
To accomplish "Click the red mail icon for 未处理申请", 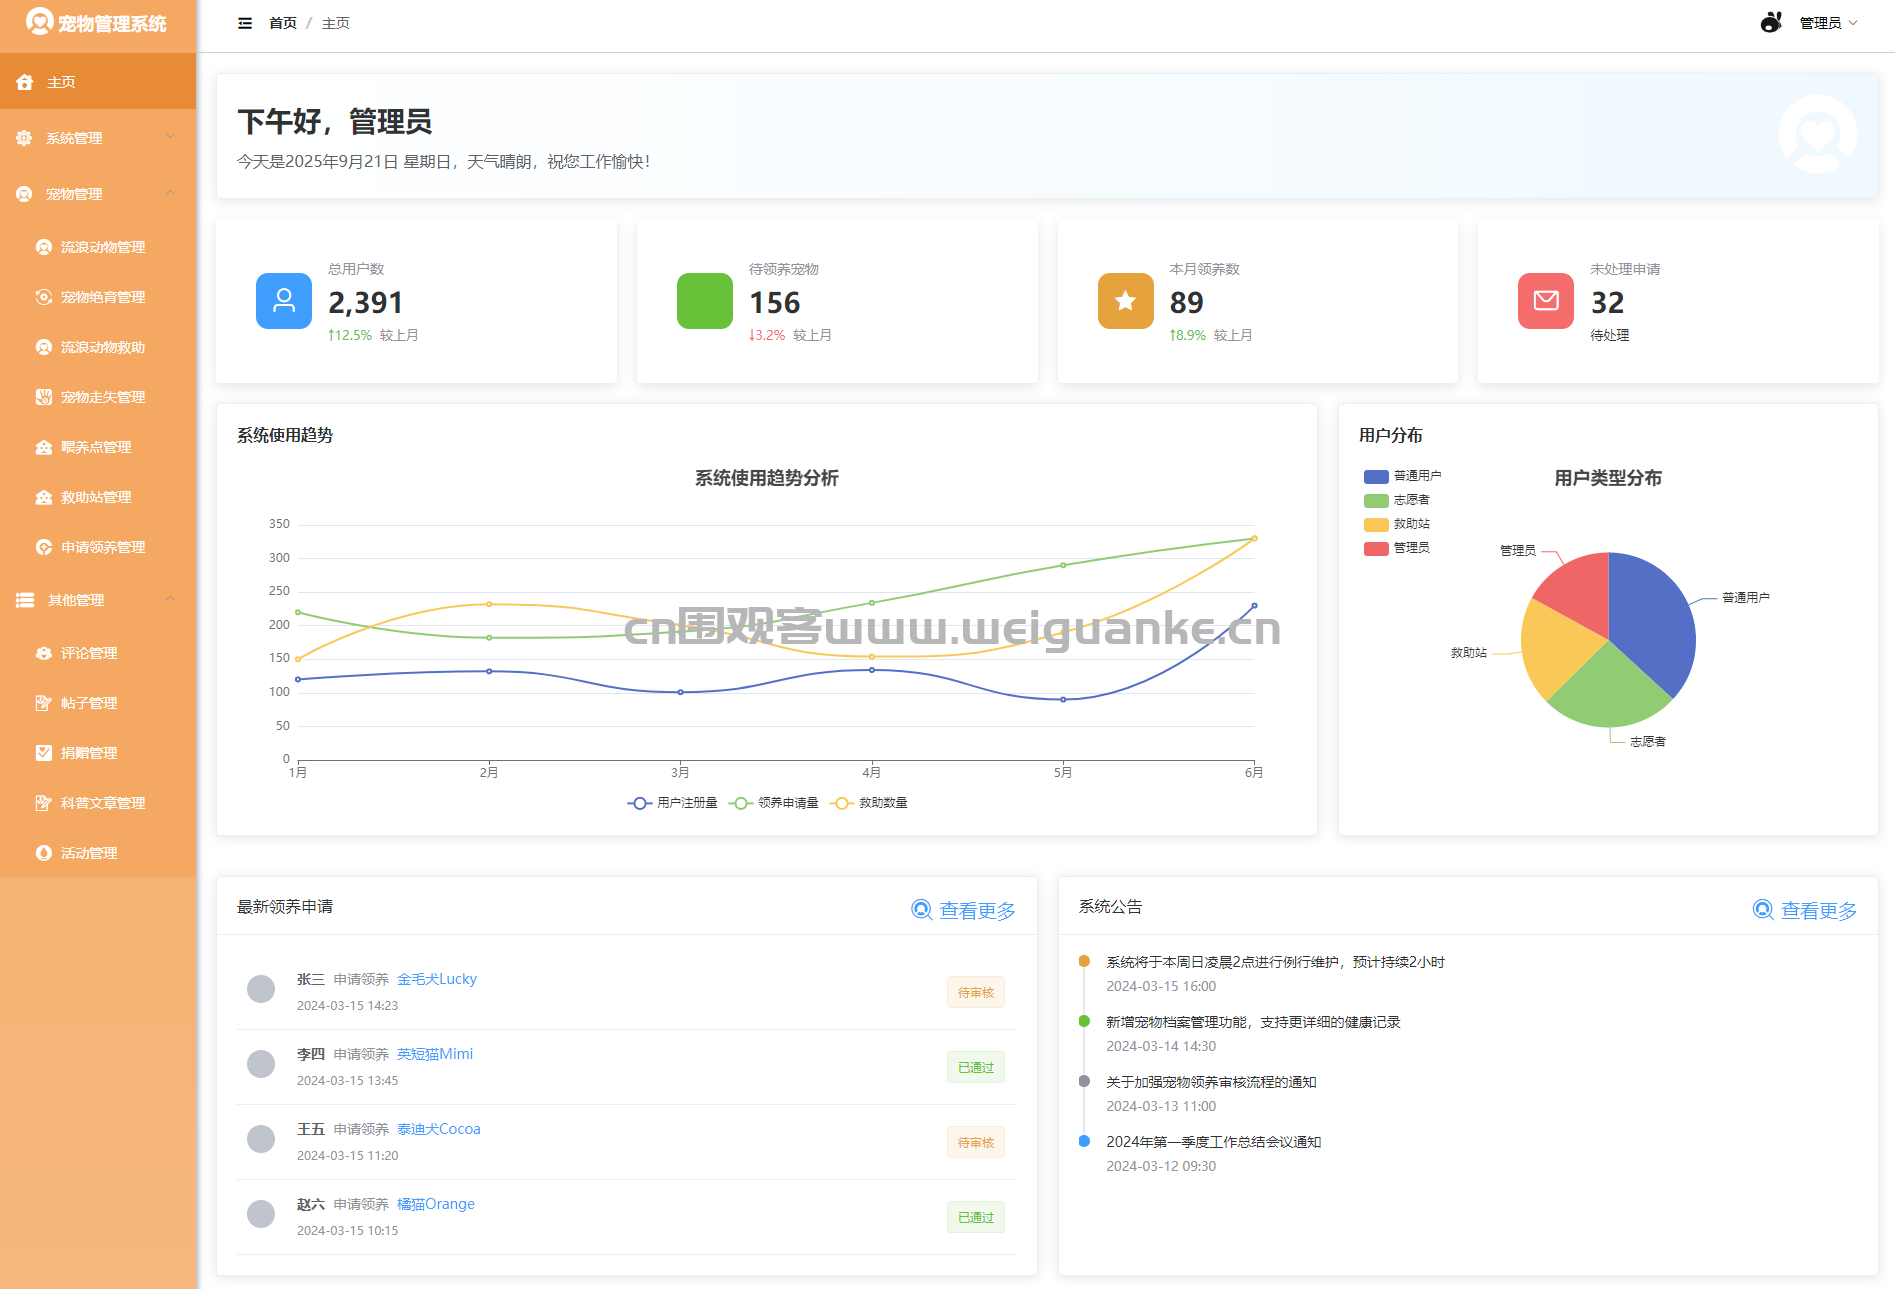I will (x=1546, y=301).
